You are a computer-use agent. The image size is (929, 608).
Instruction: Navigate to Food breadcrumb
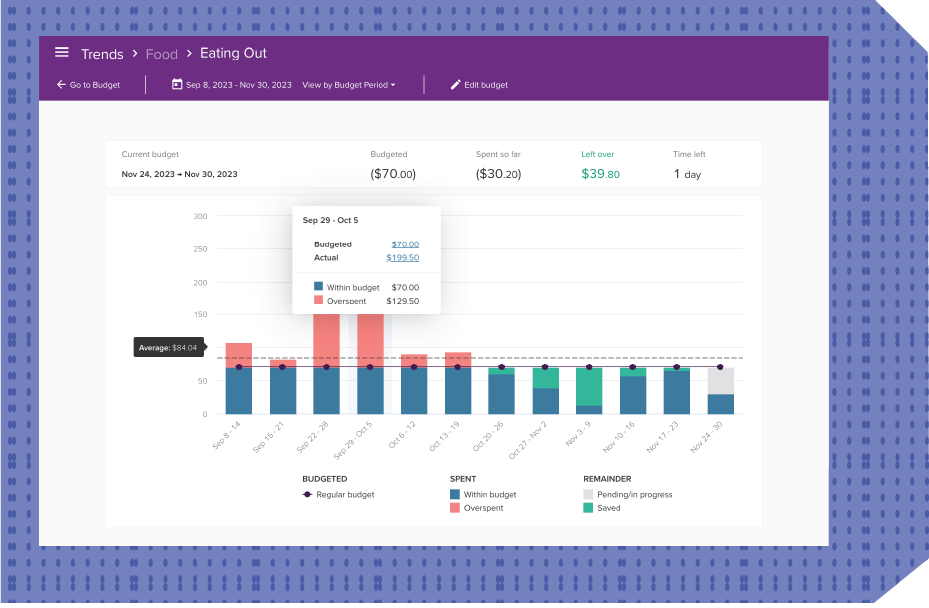click(161, 54)
